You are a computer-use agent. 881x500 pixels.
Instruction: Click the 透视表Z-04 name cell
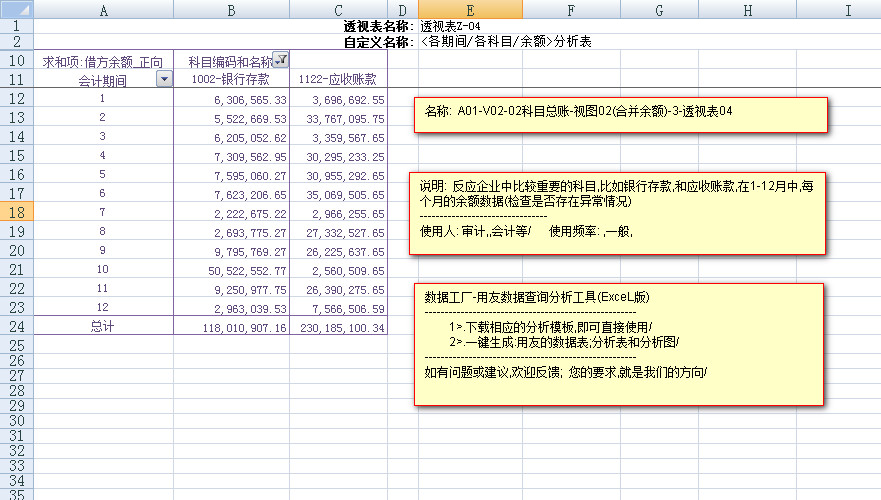pyautogui.click(x=458, y=26)
